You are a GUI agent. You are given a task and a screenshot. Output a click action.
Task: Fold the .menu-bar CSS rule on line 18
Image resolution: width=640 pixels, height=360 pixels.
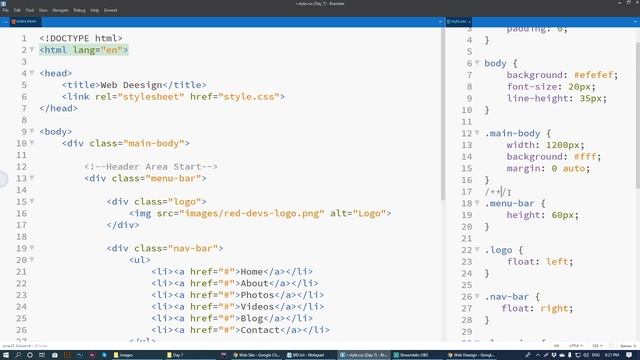tap(477, 203)
